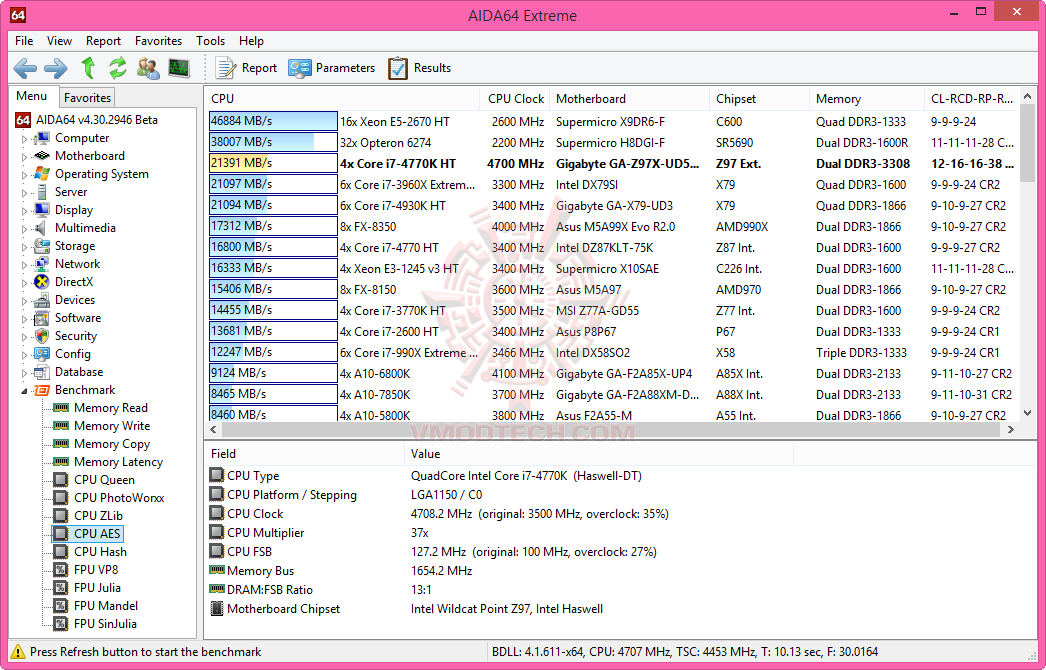Sort by the Chipset column header
Screen dimensions: 1046x670
point(760,99)
